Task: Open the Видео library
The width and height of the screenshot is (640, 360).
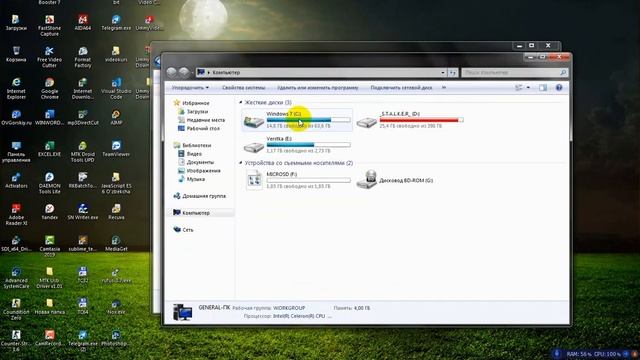Action: click(194, 154)
